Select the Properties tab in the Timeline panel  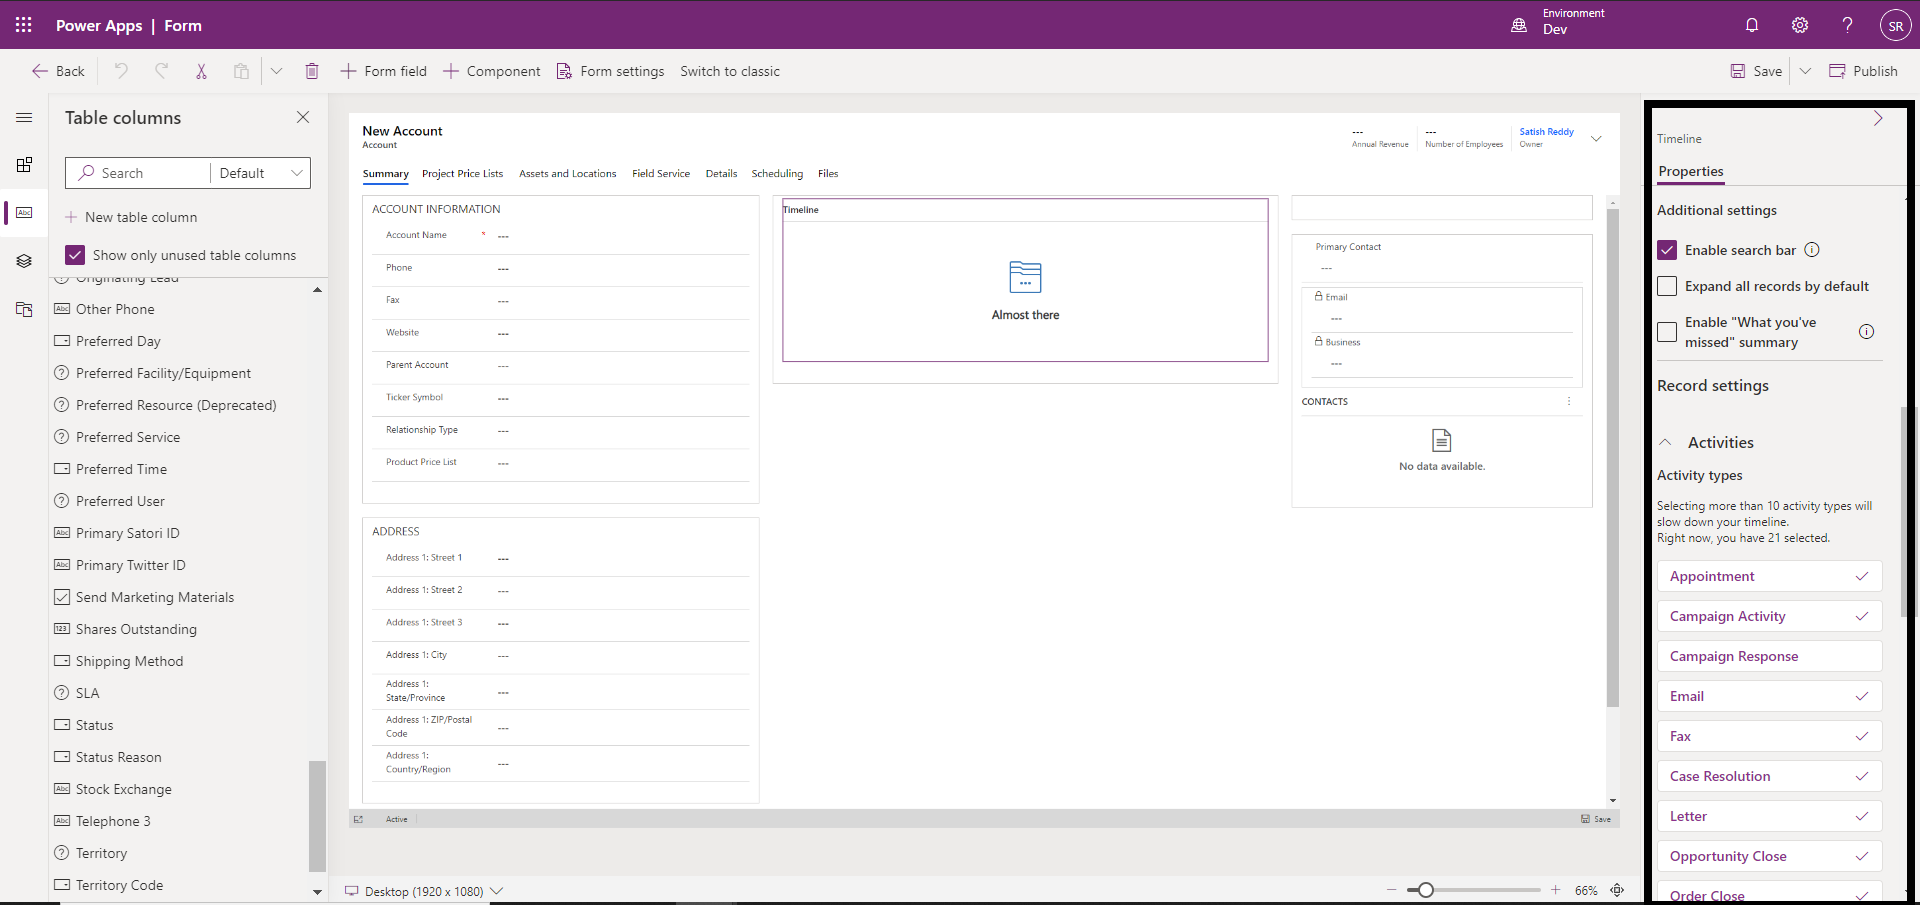[1690, 171]
